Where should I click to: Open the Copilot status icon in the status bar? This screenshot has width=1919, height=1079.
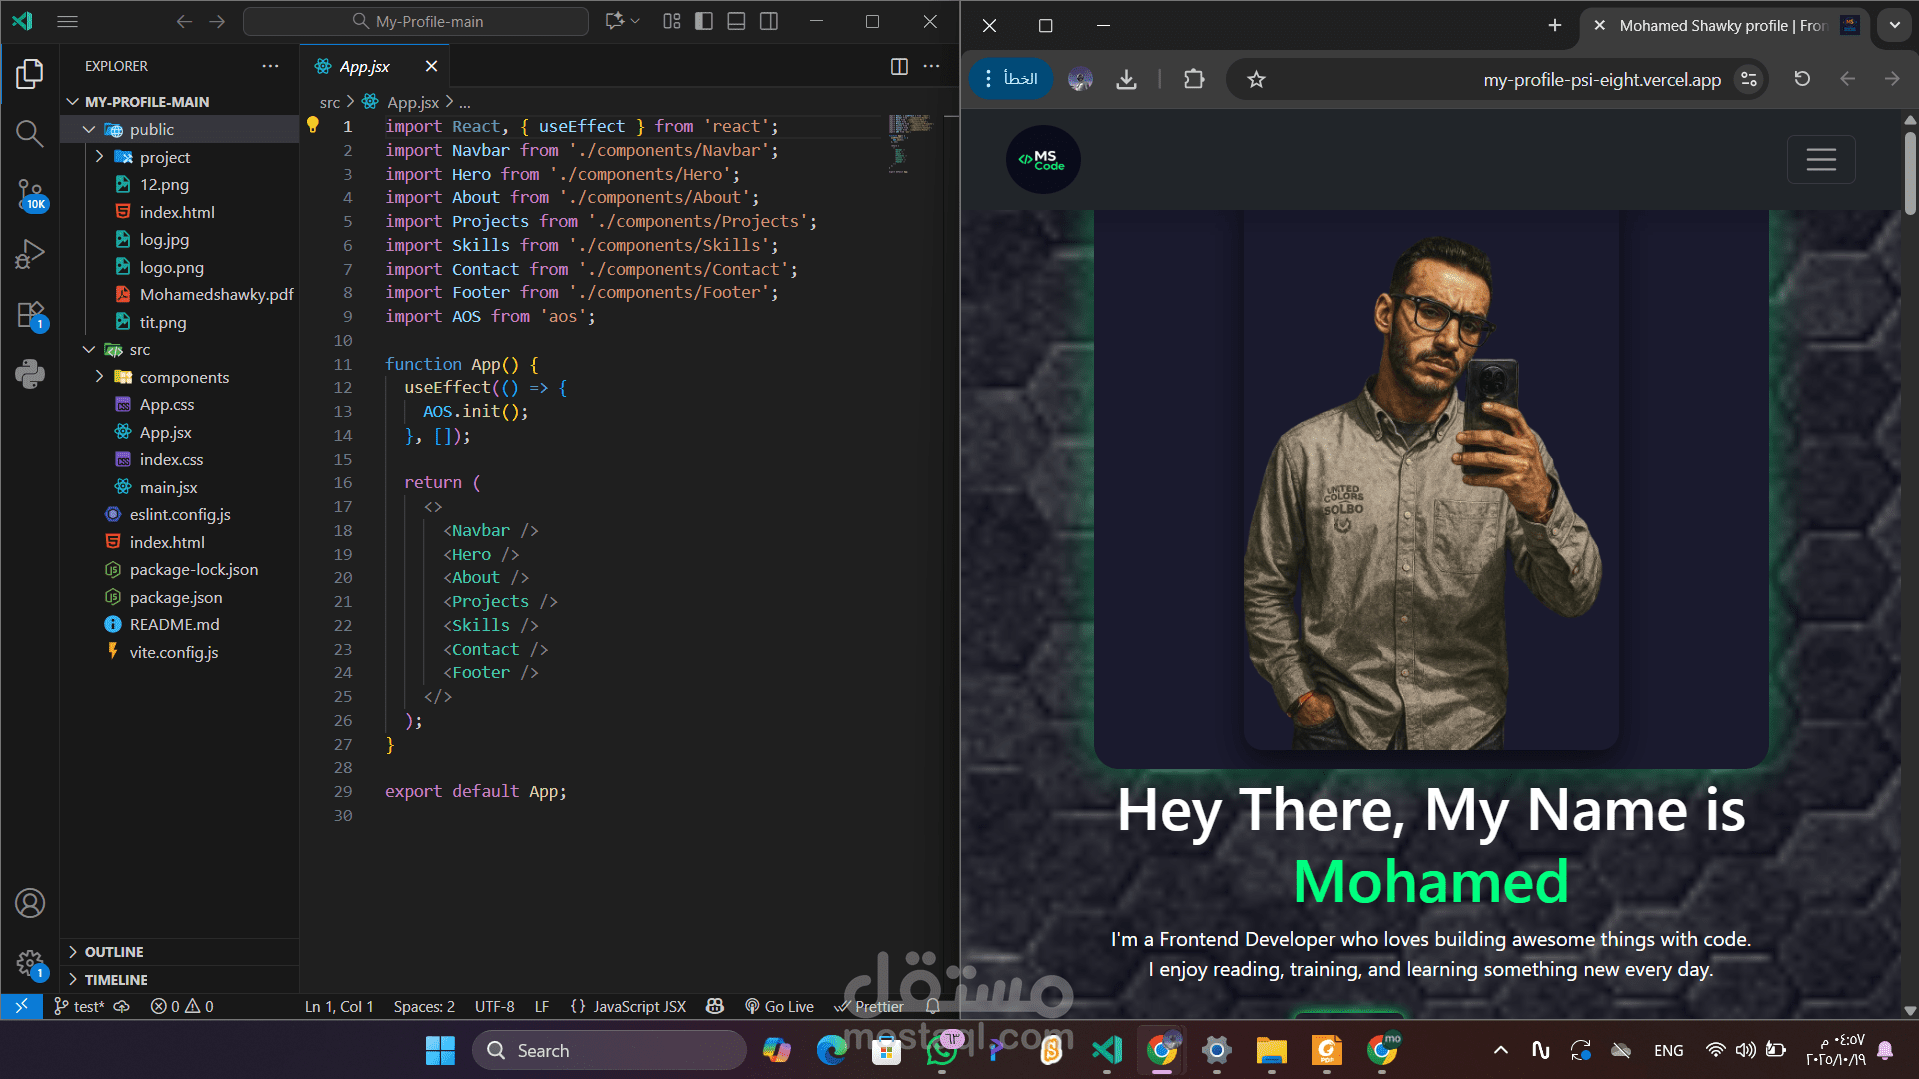click(x=715, y=1006)
